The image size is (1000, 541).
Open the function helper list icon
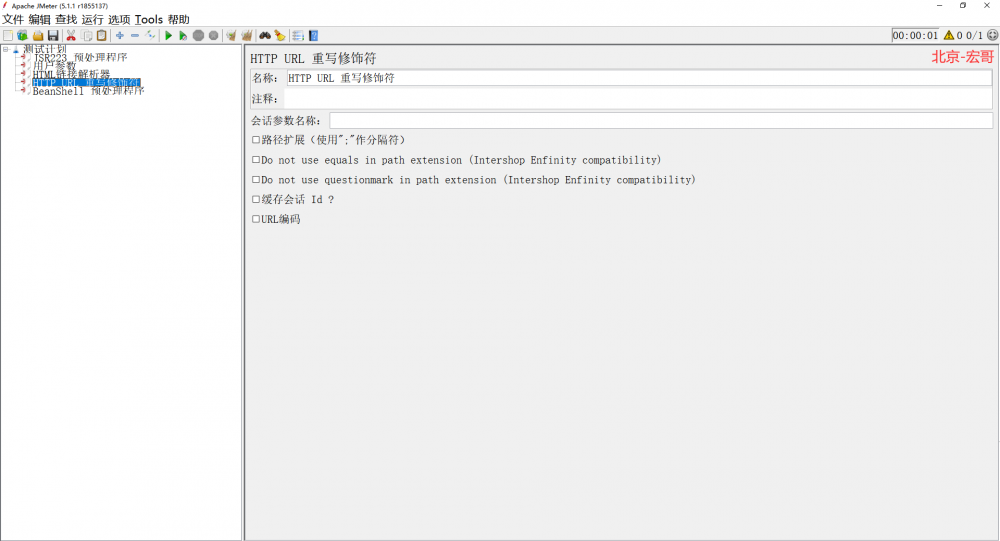(298, 36)
